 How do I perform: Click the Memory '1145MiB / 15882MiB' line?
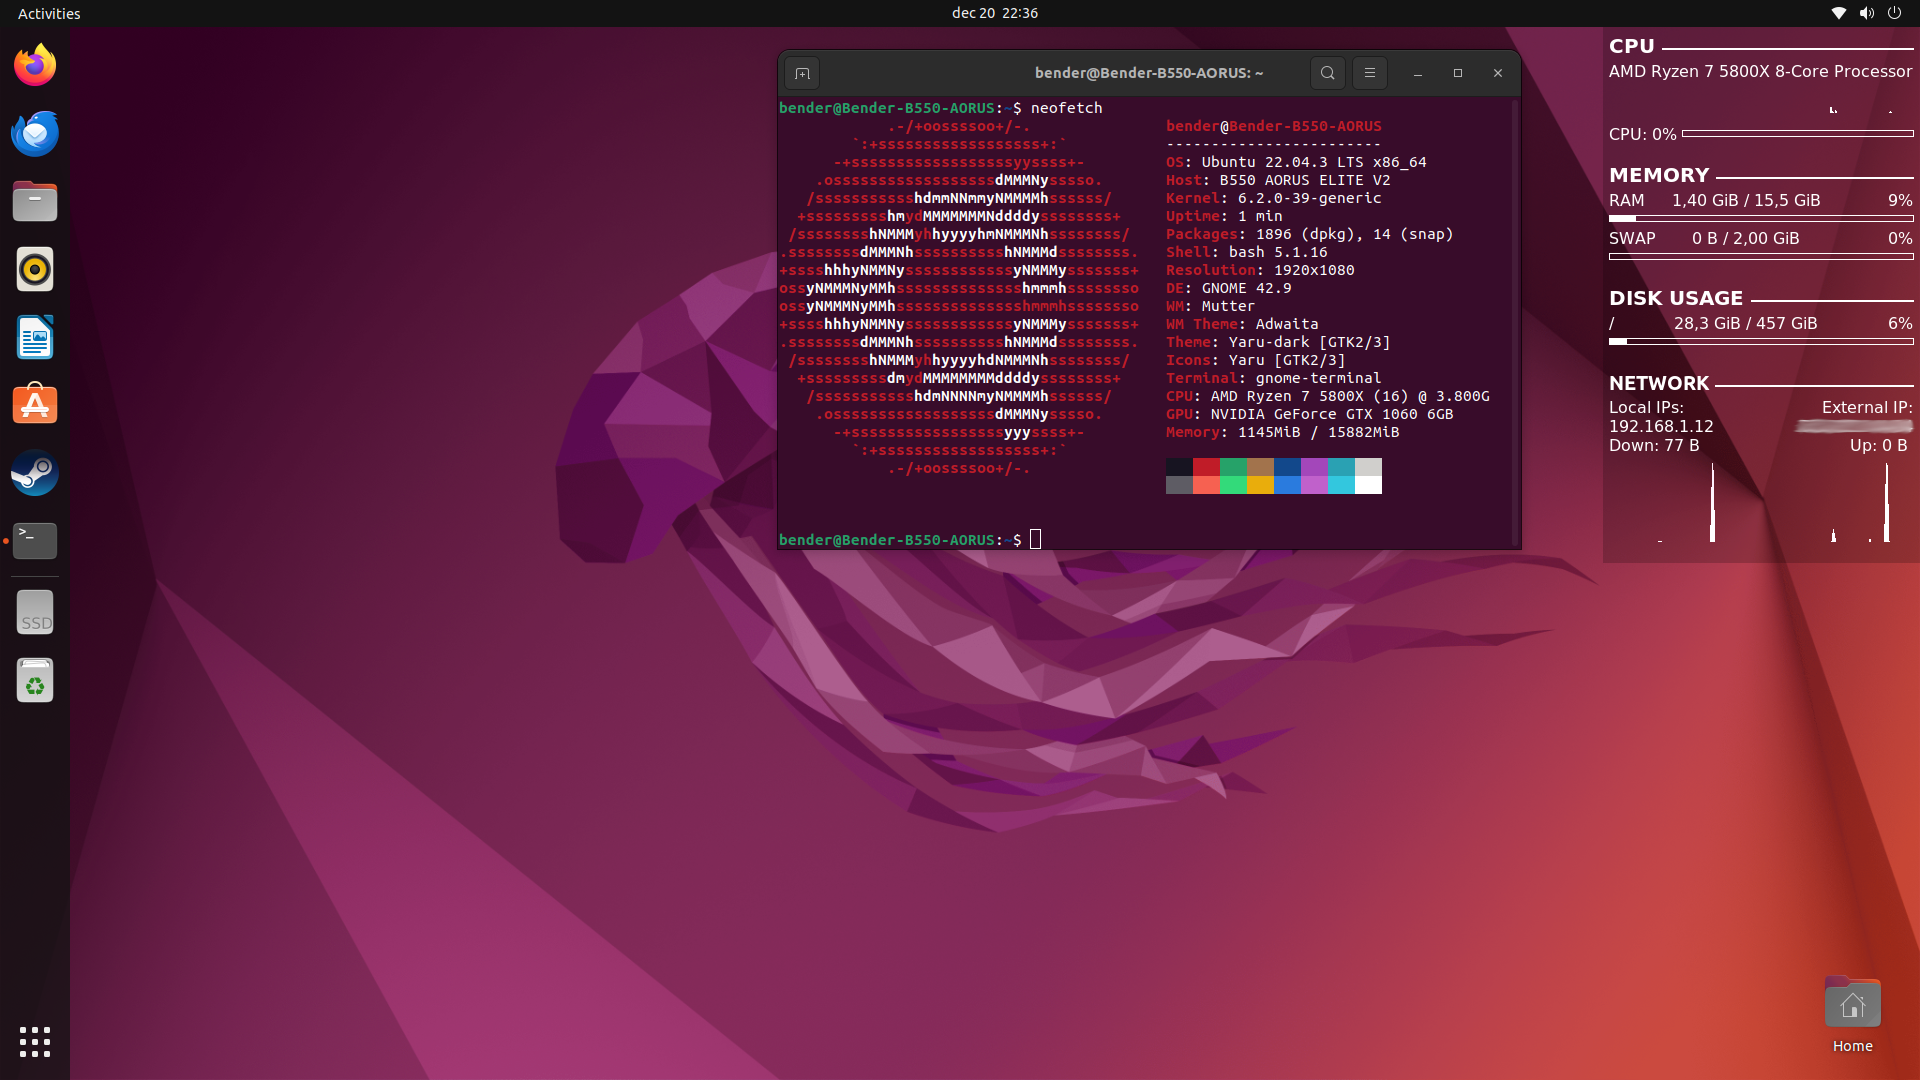1282,432
